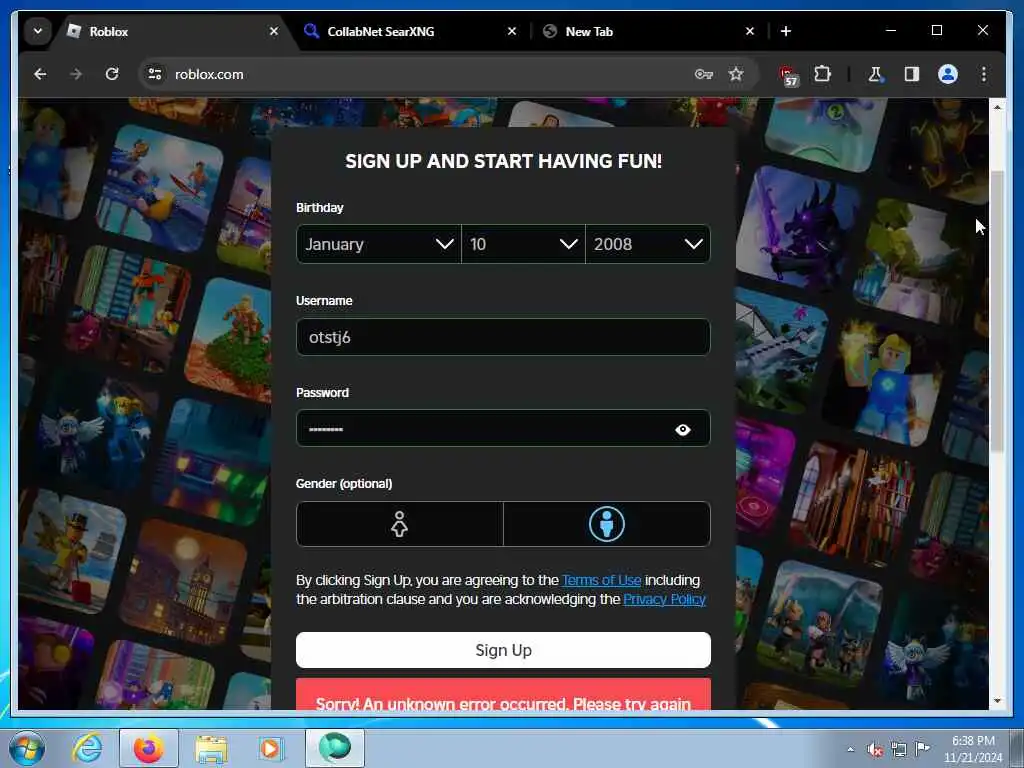Click the Username field containing otstj6
Image resolution: width=1024 pixels, height=768 pixels.
(503, 337)
